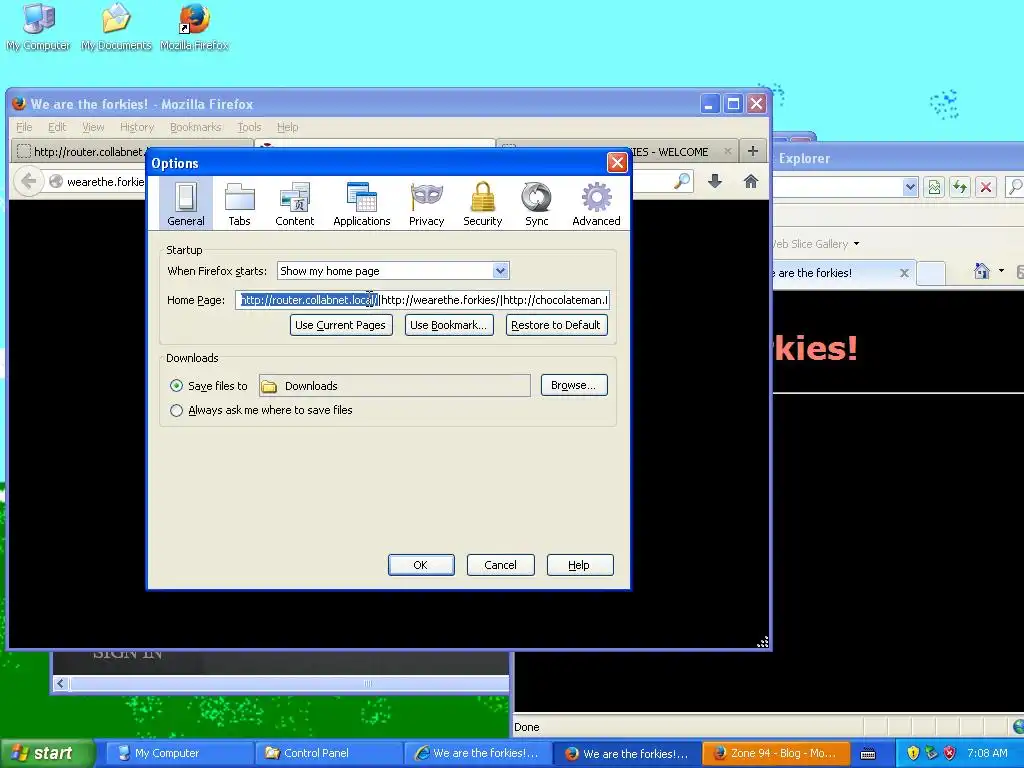Click the Internet Explorer home icon
The image size is (1024, 768).
point(981,270)
